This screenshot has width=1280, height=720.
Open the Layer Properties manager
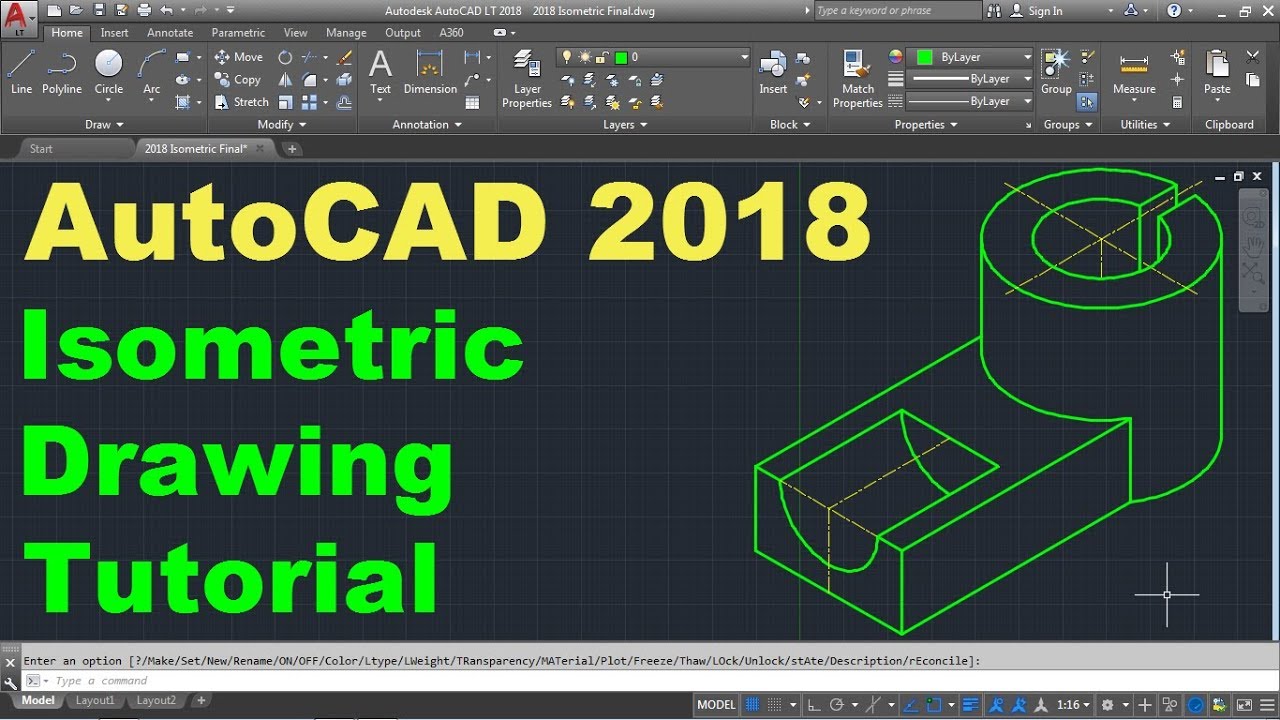pyautogui.click(x=527, y=78)
